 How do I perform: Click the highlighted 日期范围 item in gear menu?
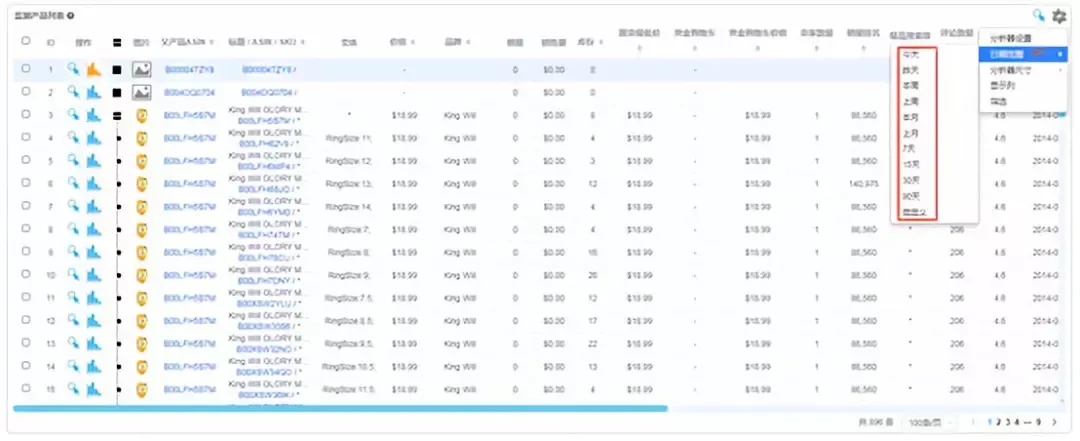point(1023,54)
